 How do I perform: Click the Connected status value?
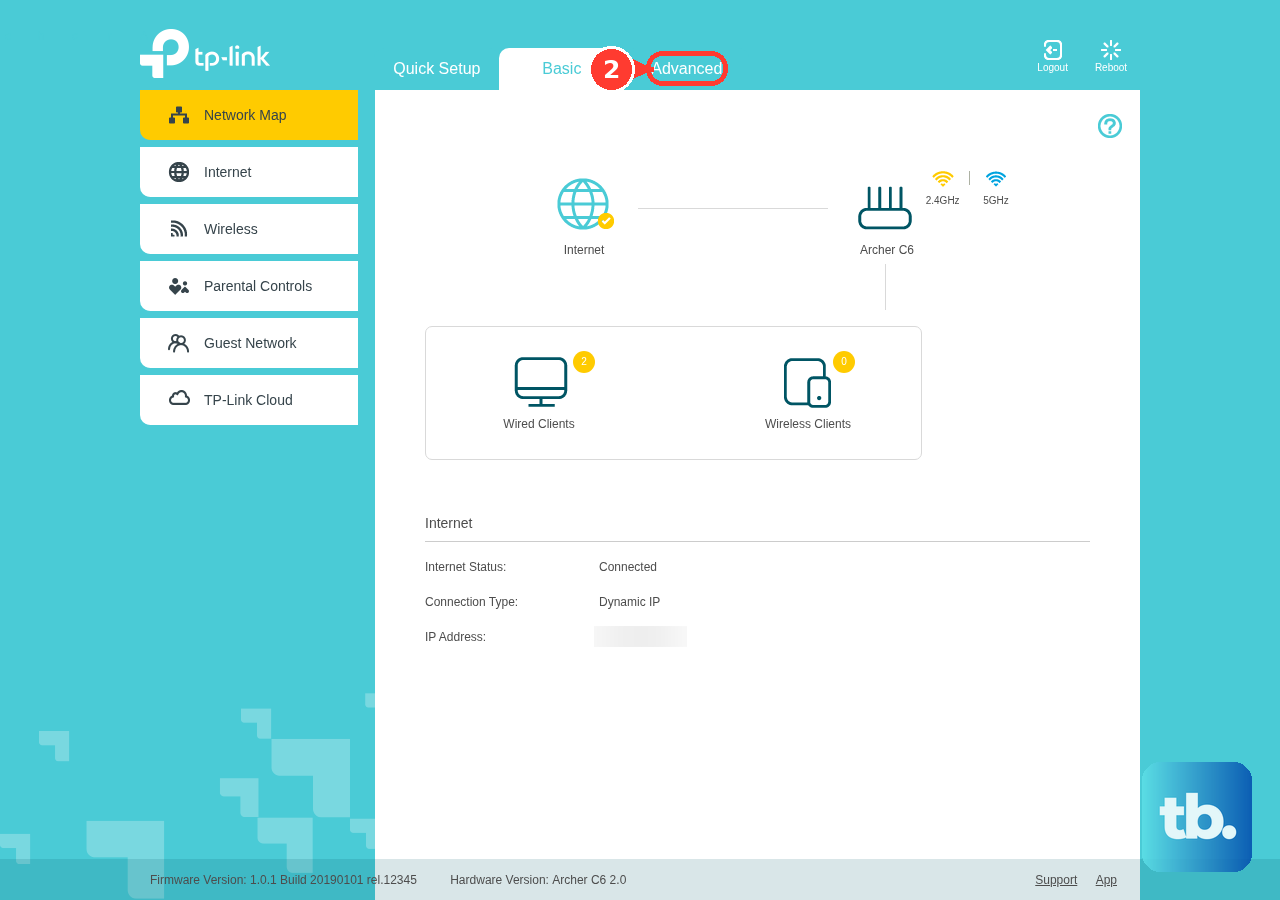point(628,567)
